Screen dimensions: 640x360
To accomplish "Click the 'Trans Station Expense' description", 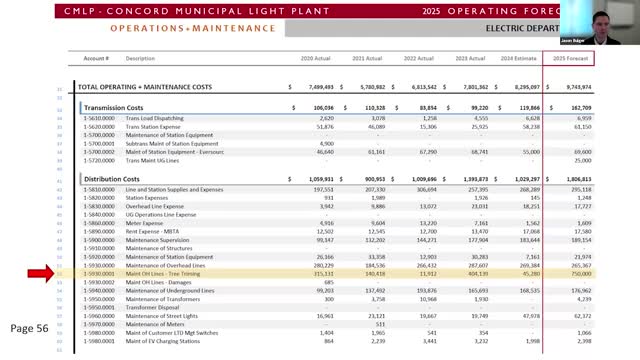I will (153, 127).
